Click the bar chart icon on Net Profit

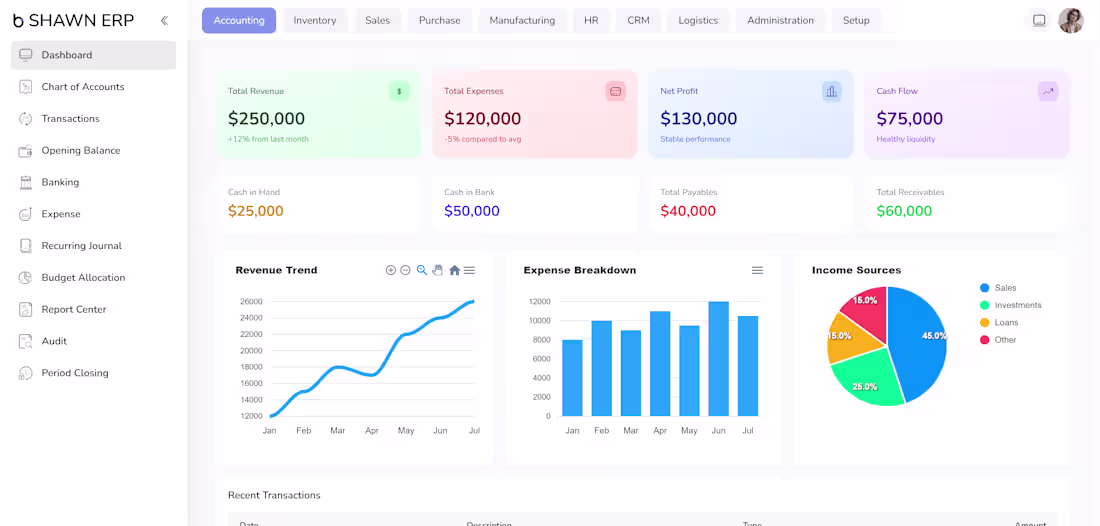pos(831,91)
